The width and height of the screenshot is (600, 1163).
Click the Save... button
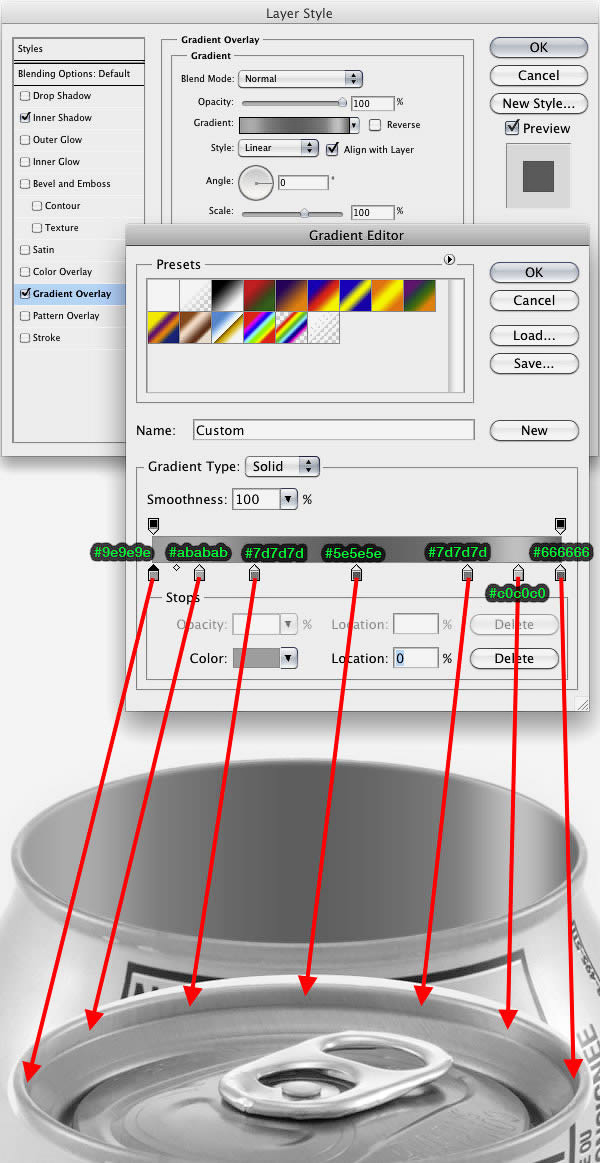tap(534, 364)
